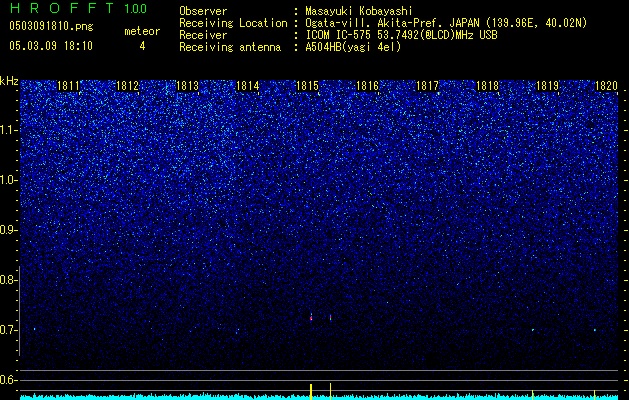
Task: Click the 1820 time axis label
Action: point(606,86)
